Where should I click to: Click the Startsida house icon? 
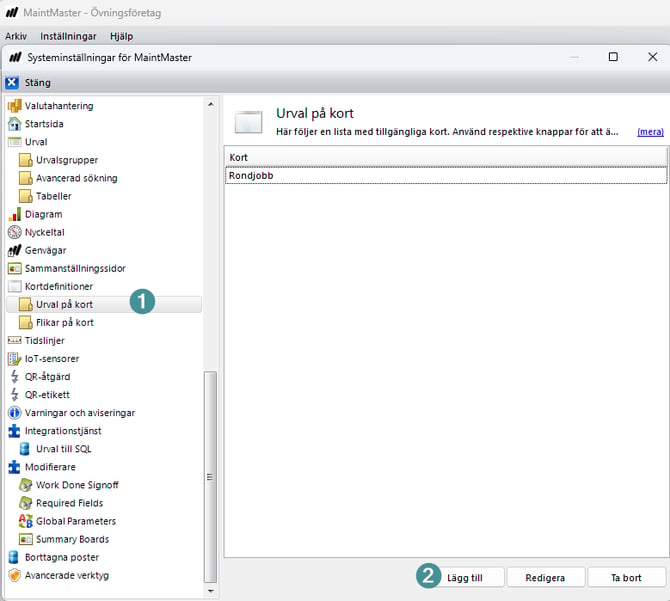coord(15,124)
